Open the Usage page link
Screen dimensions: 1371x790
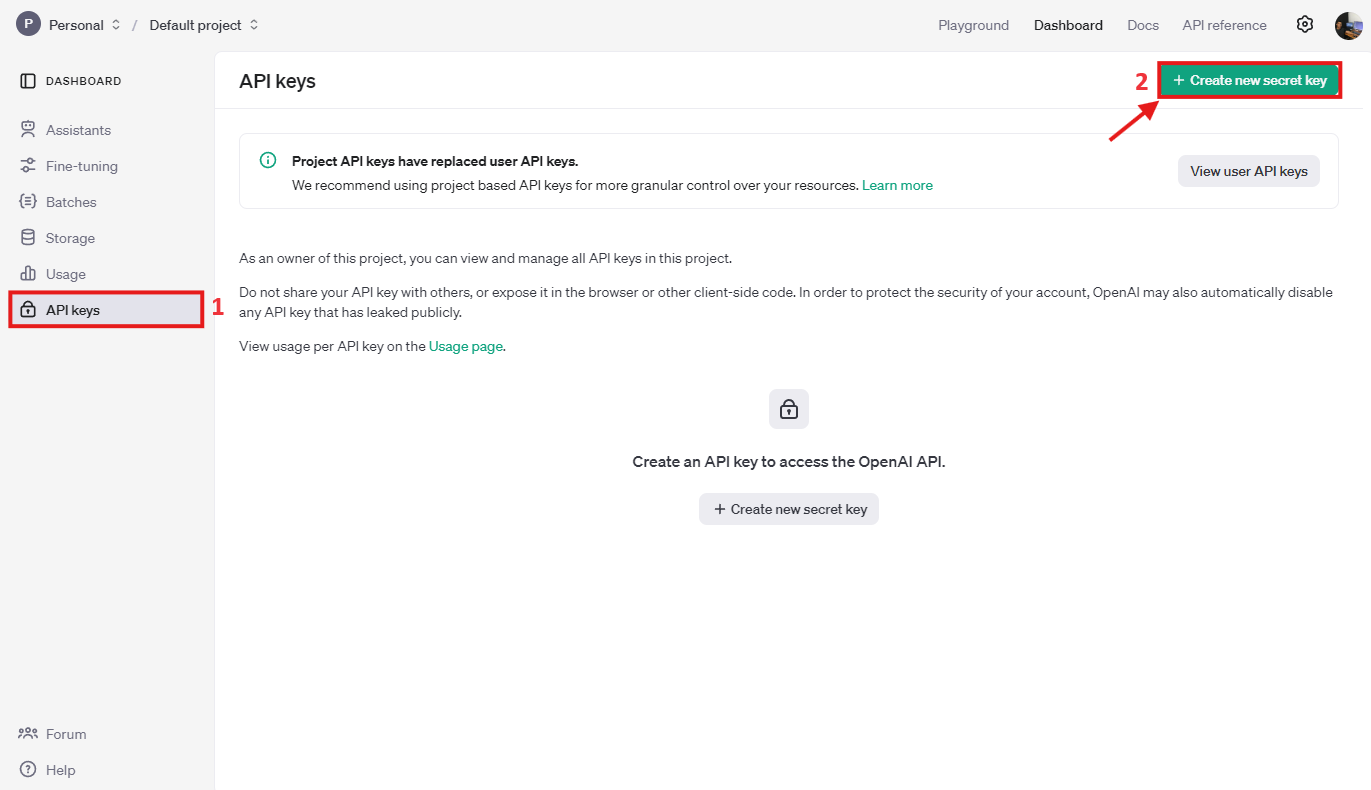pyautogui.click(x=465, y=346)
